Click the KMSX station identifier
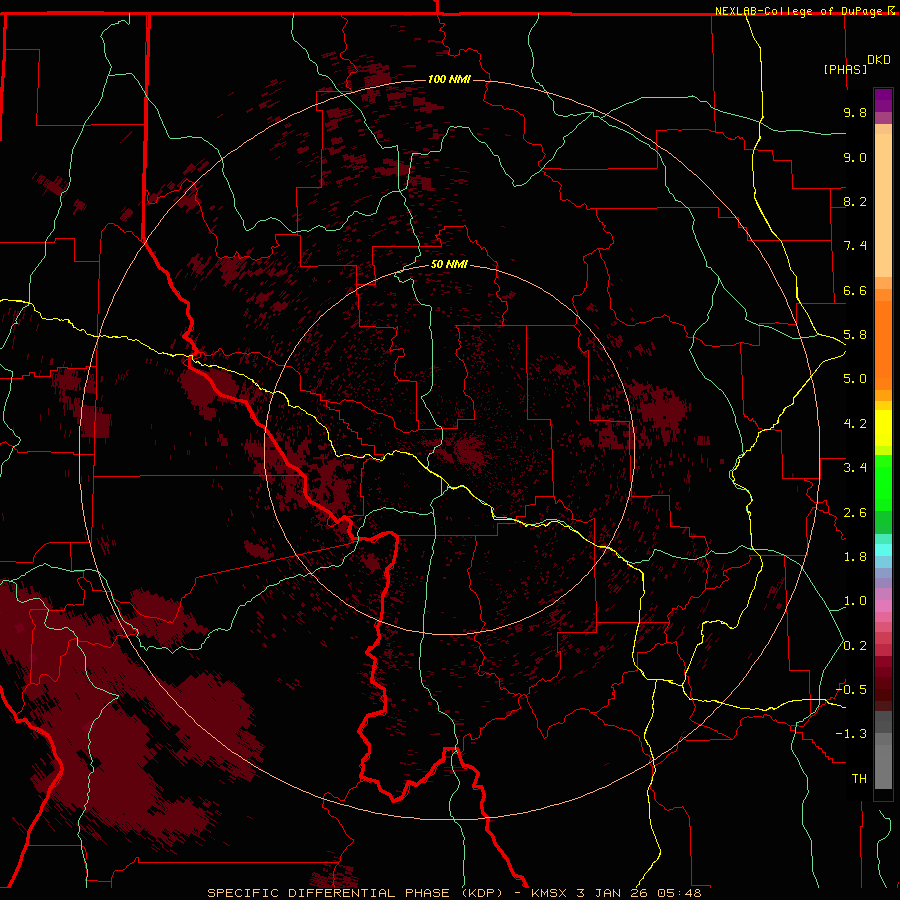This screenshot has width=900, height=900. pos(549,893)
